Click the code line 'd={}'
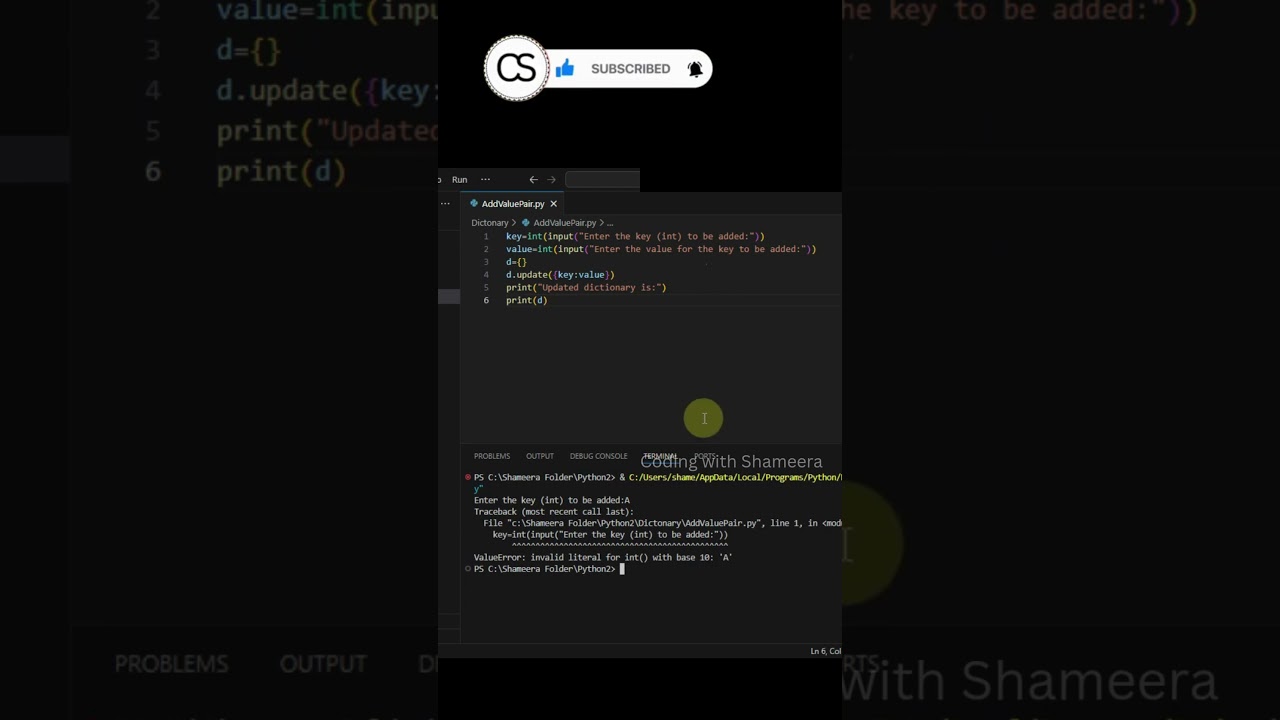The width and height of the screenshot is (1280, 720). click(516, 262)
